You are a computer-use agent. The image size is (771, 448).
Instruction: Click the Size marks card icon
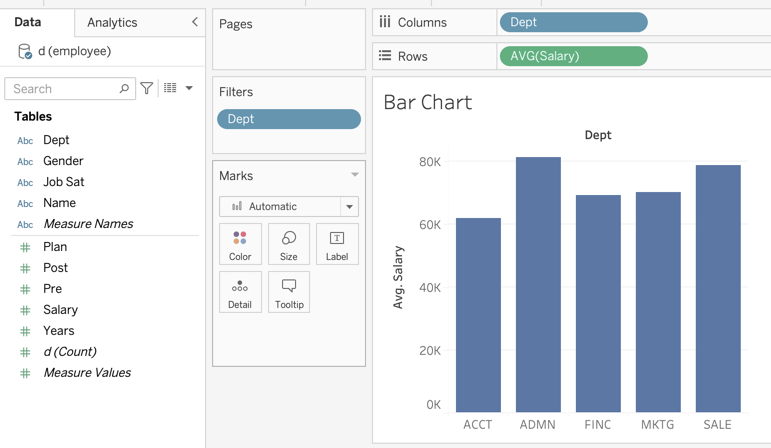(x=289, y=244)
